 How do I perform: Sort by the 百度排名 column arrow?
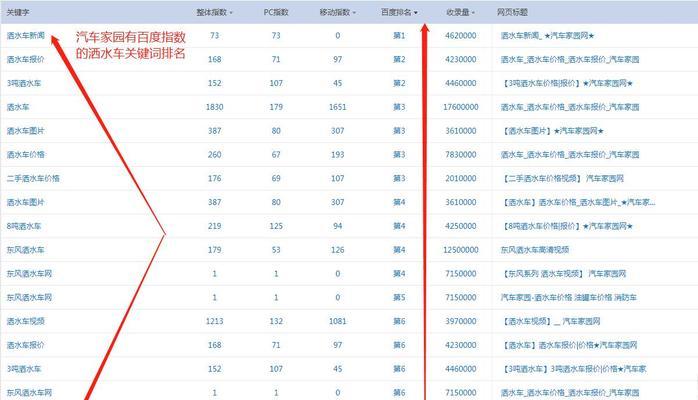tap(416, 13)
